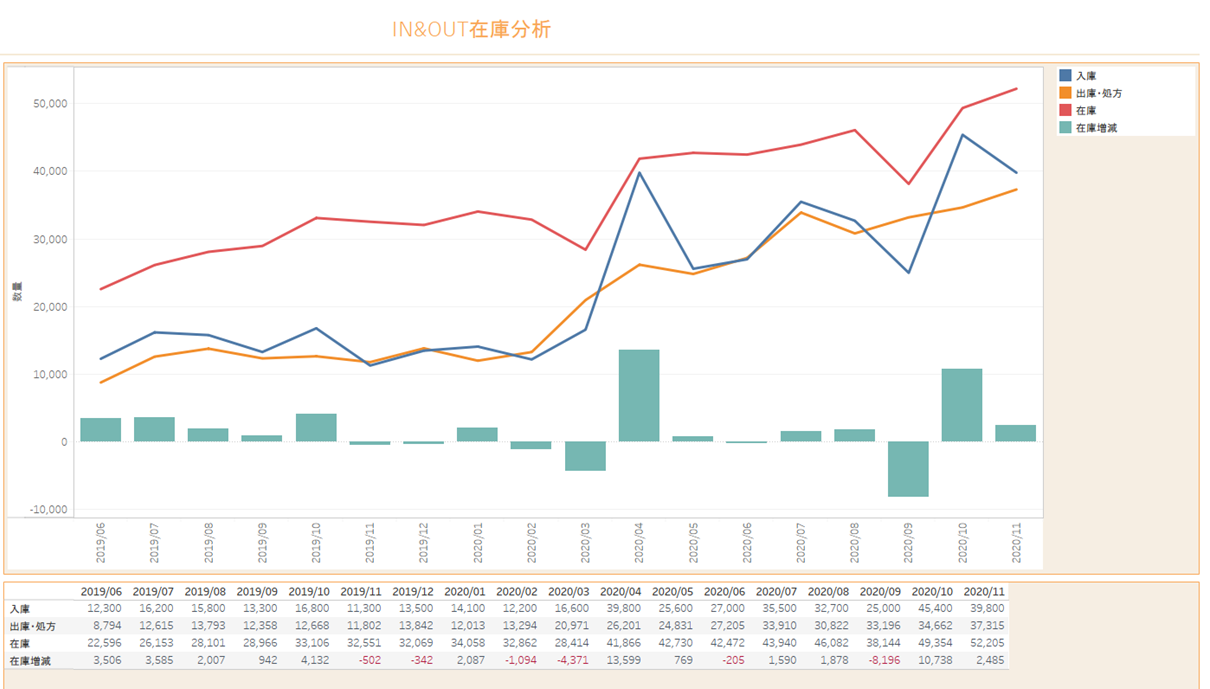Click the 2019/06 teal bar in chart

[x=101, y=430]
